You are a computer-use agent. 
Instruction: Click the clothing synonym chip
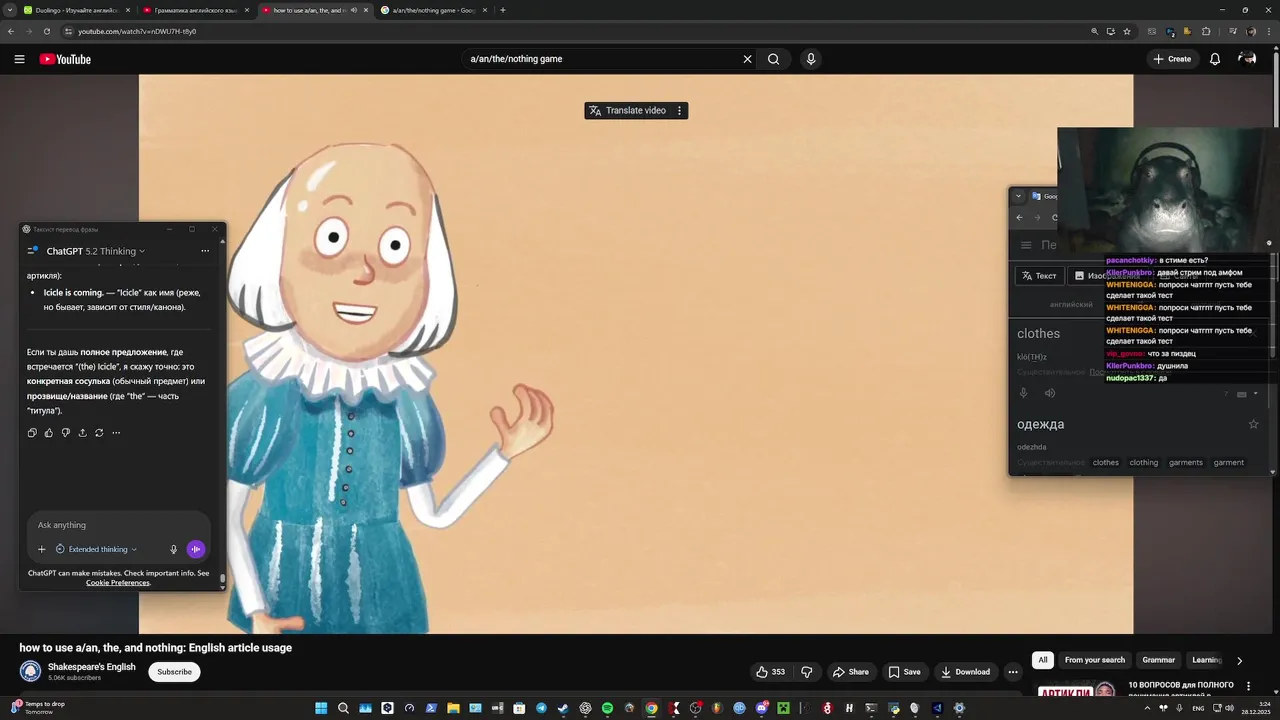coord(1143,462)
